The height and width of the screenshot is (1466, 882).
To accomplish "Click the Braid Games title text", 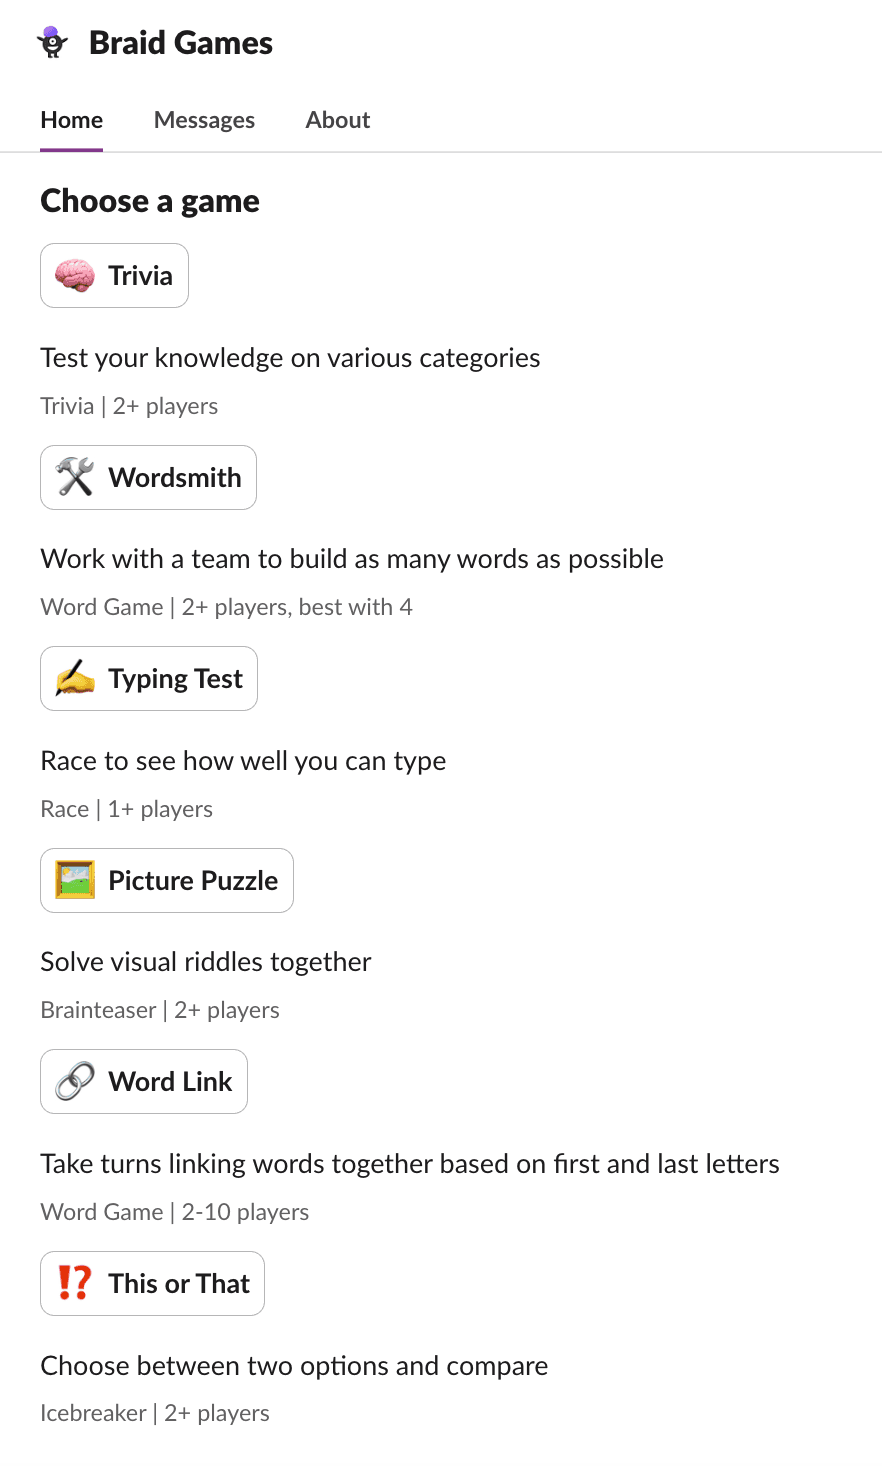I will pyautogui.click(x=181, y=43).
